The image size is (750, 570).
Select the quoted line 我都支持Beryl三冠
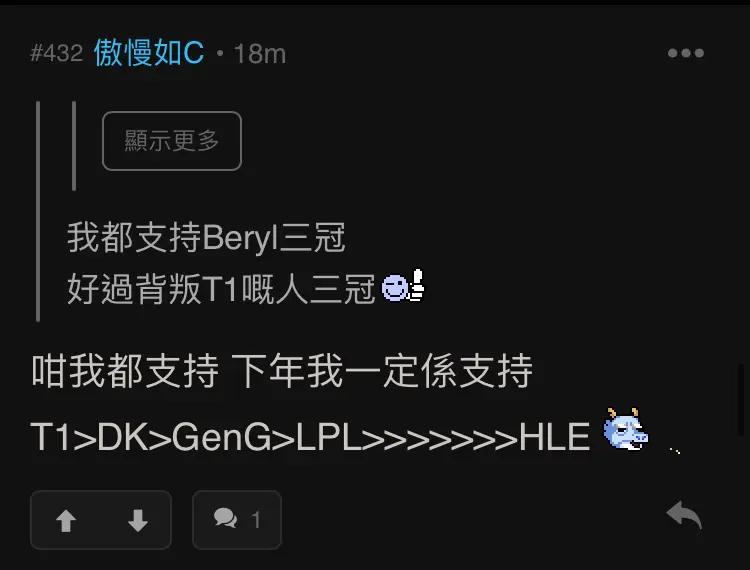pos(206,237)
